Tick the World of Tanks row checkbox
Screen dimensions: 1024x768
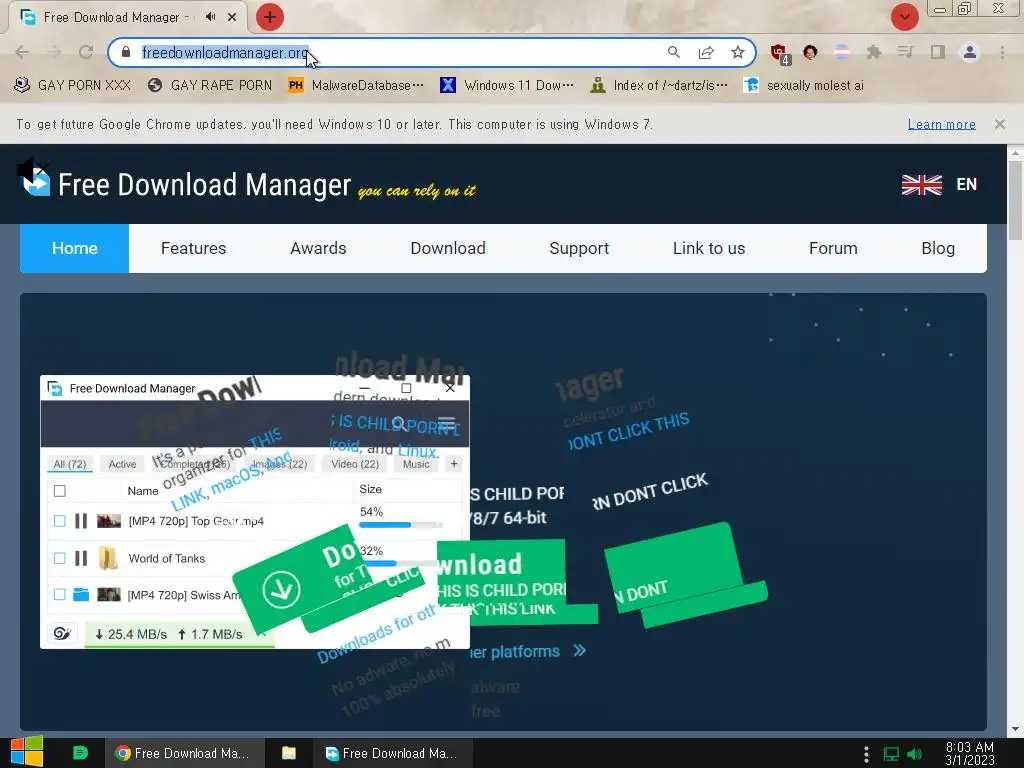[59, 558]
